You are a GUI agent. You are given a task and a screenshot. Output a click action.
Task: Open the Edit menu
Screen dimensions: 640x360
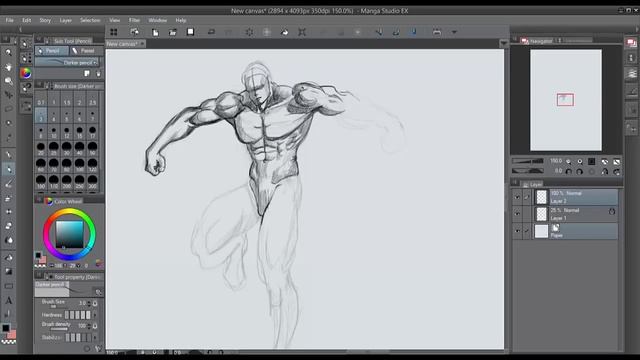coord(27,20)
